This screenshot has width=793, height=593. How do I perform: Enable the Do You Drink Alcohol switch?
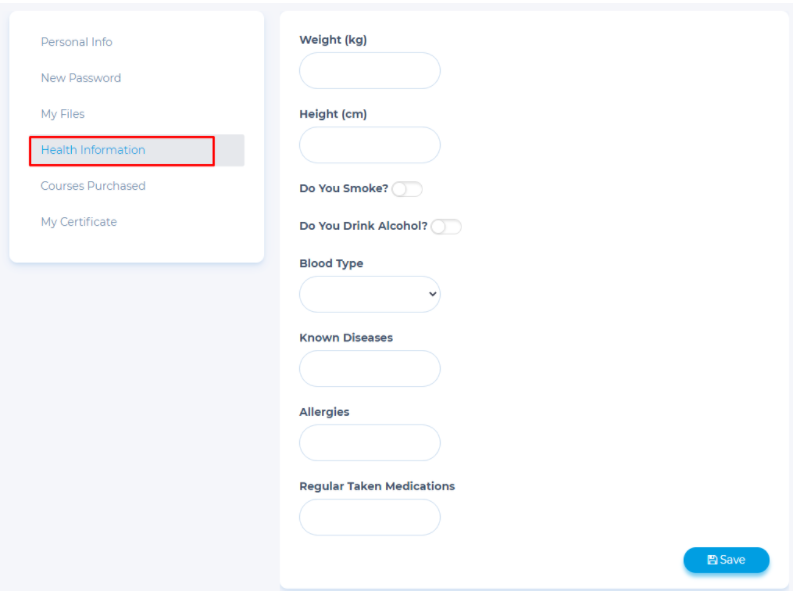446,227
